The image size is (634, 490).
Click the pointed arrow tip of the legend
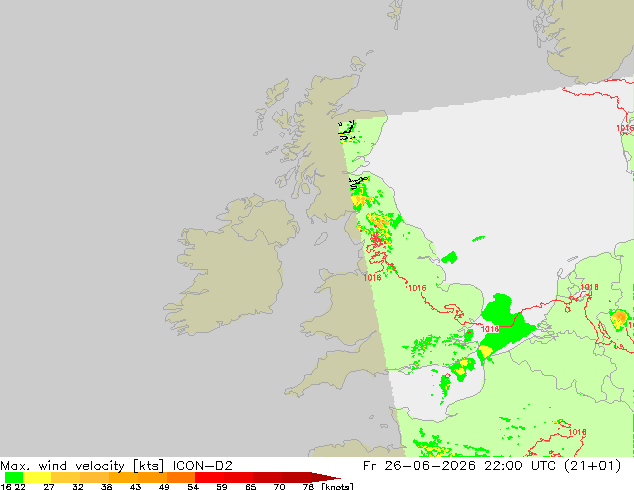tap(326, 477)
